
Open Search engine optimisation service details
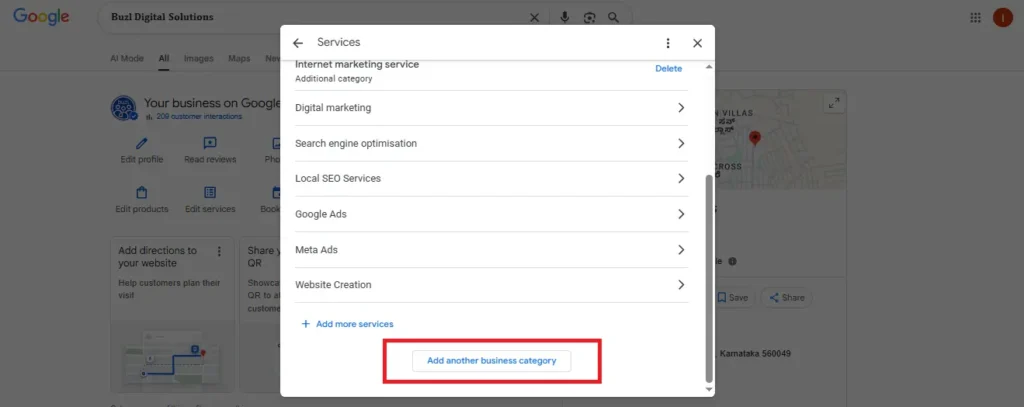491,143
